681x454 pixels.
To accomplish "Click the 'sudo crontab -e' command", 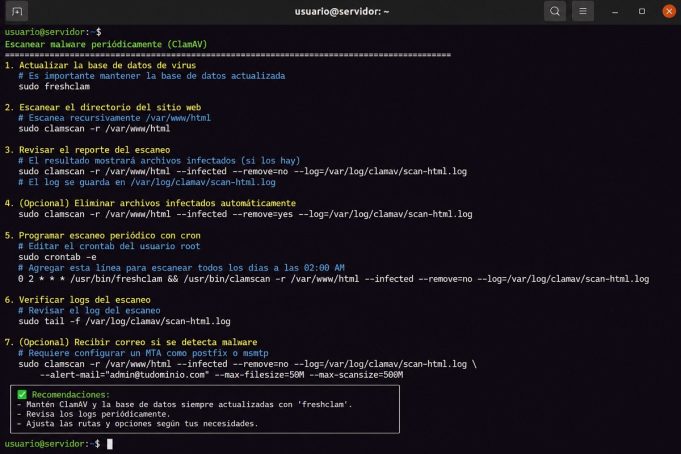I will (57, 257).
